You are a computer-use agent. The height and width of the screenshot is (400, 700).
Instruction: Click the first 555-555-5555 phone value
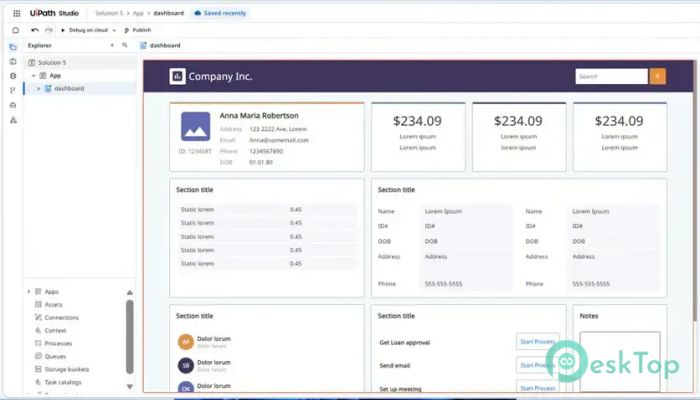click(x=443, y=284)
